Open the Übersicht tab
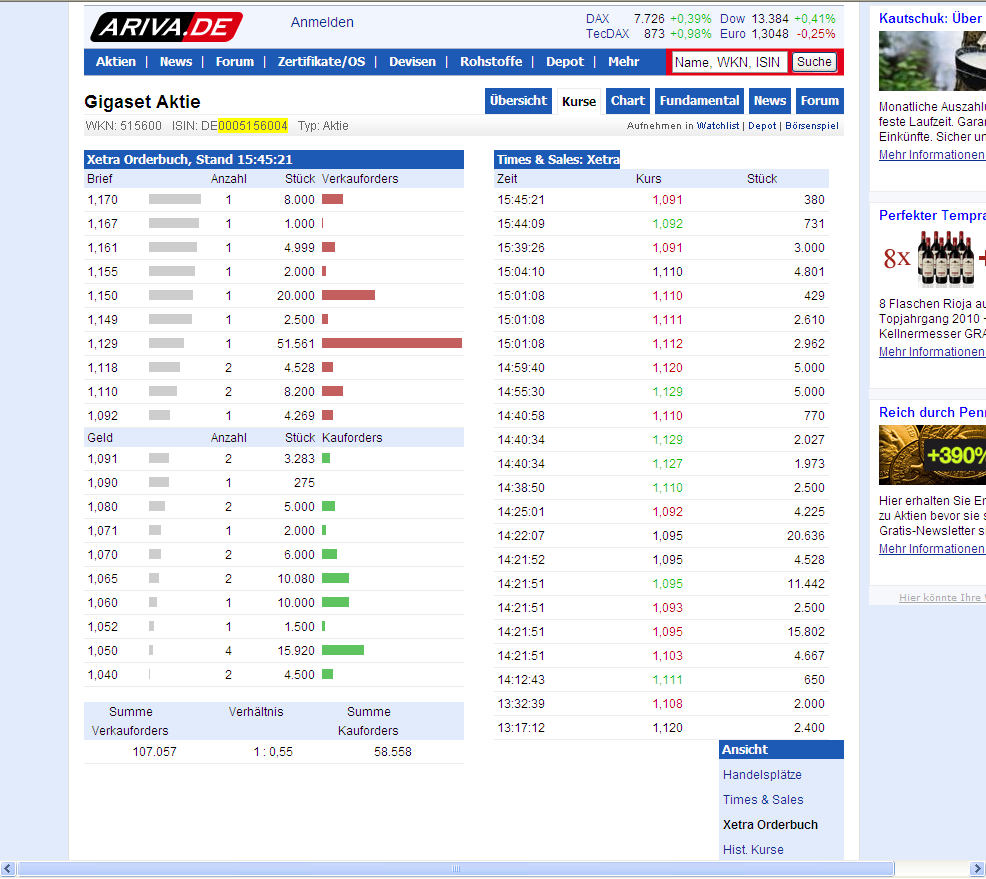The width and height of the screenshot is (986, 879). 519,101
